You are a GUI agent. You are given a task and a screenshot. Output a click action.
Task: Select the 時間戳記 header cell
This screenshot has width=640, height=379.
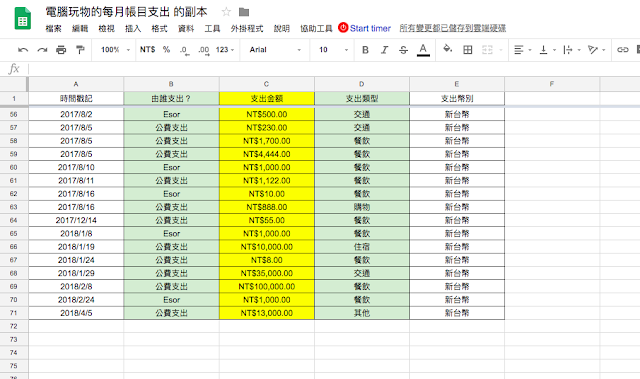(x=76, y=98)
